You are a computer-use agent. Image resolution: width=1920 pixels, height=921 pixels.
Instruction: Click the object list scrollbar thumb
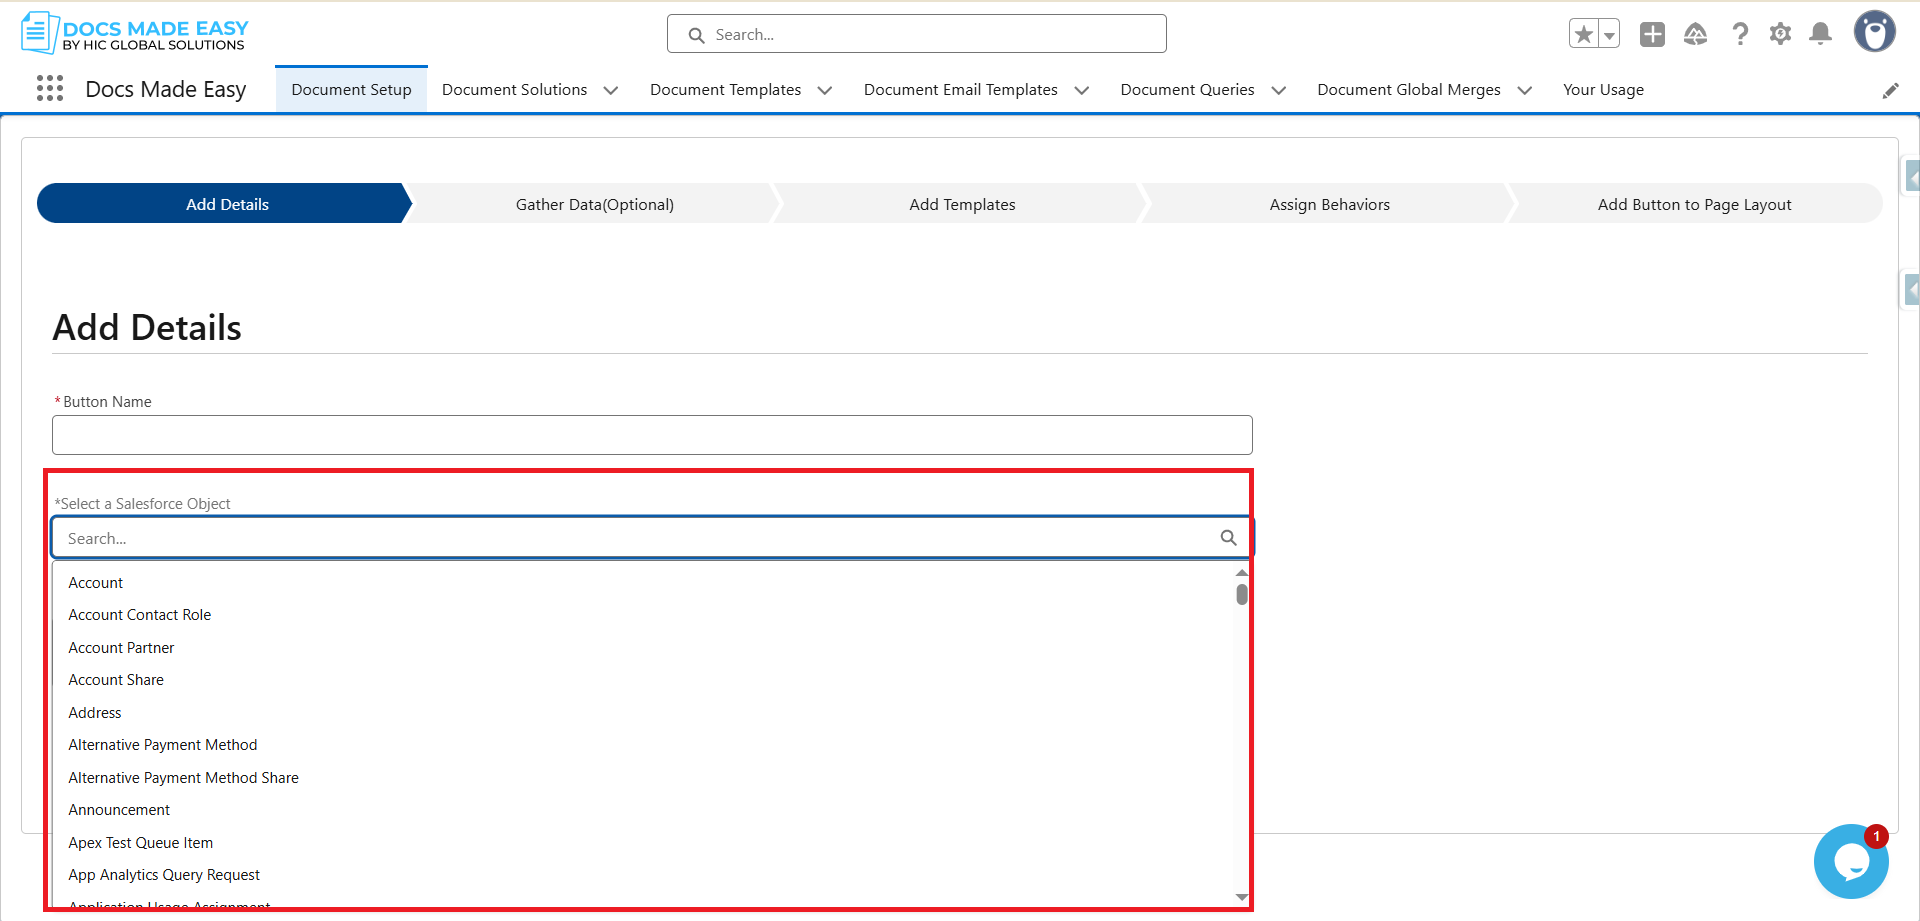(1241, 595)
